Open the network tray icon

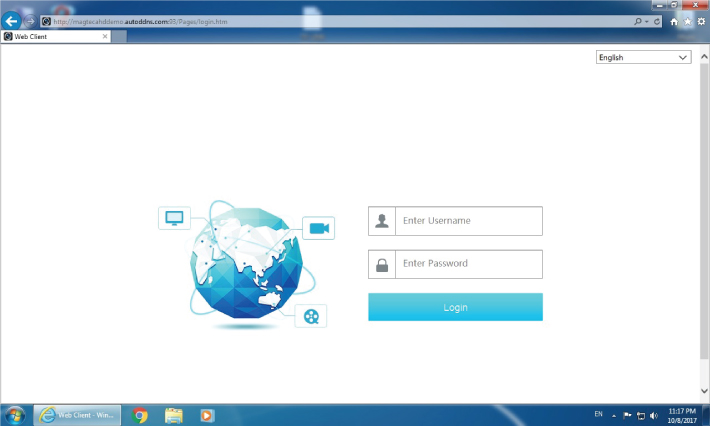(x=641, y=416)
